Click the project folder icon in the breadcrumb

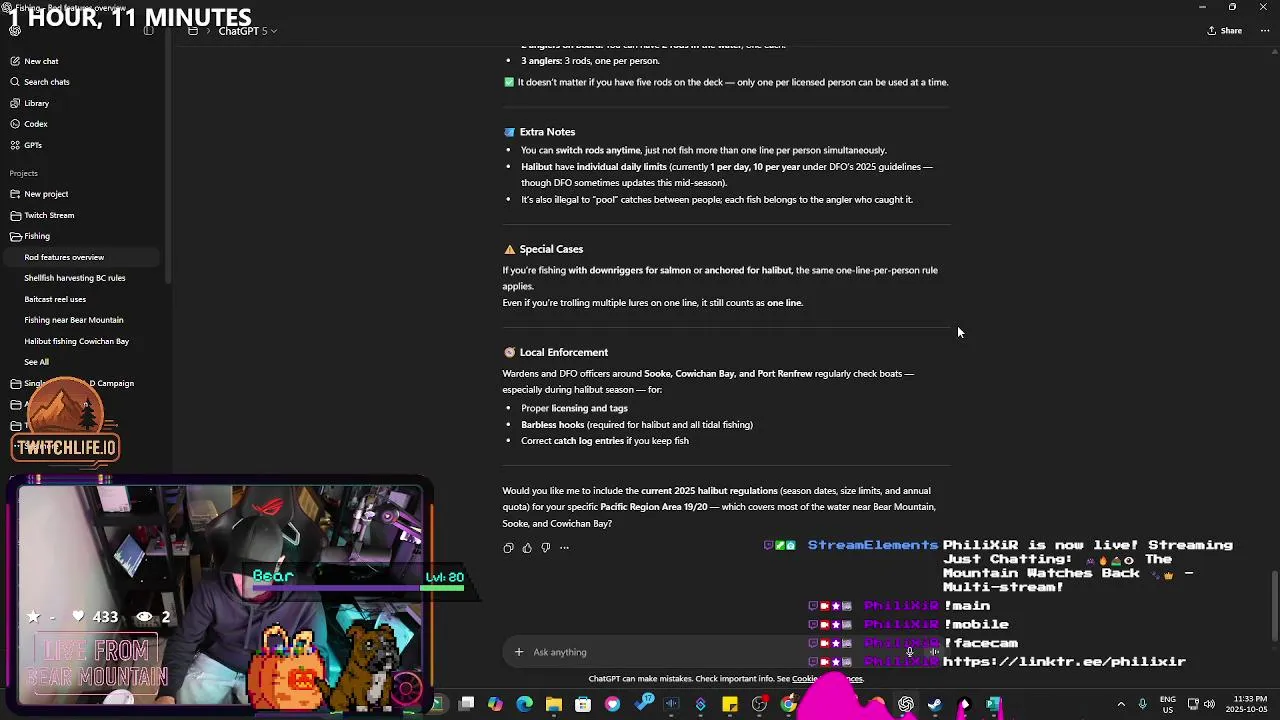pos(193,31)
